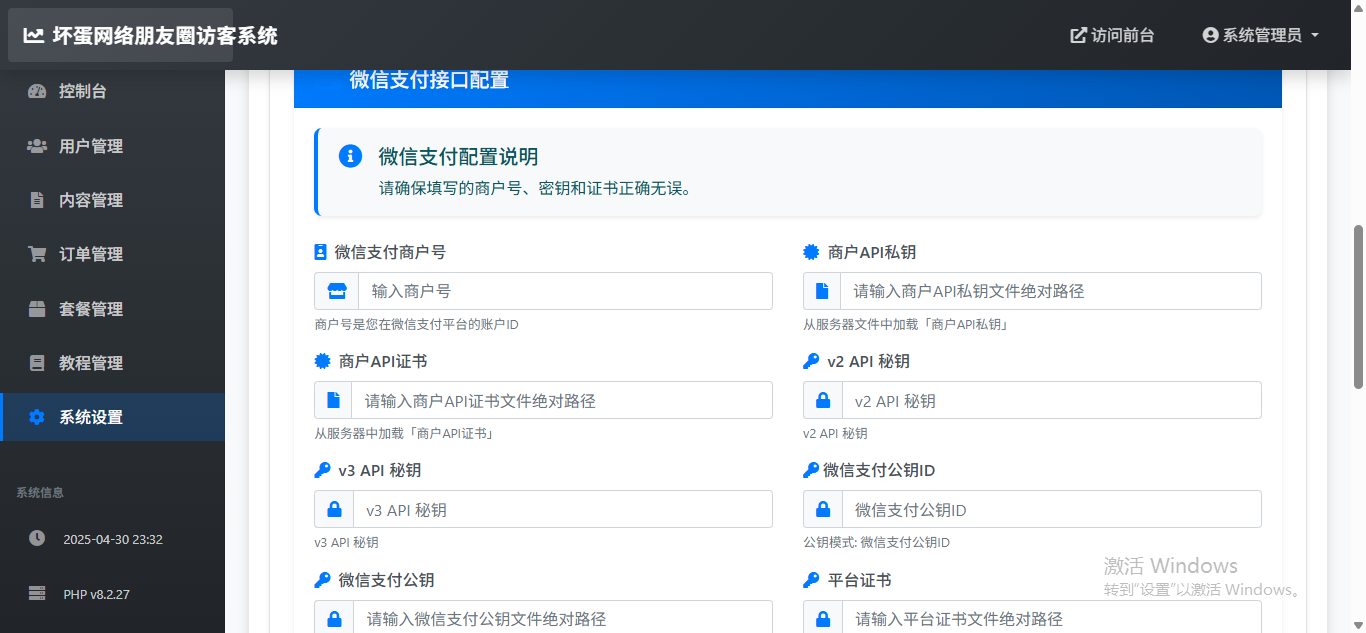The image size is (1366, 633).
Task: Open 用户管理 in the sidebar
Action: 112,146
